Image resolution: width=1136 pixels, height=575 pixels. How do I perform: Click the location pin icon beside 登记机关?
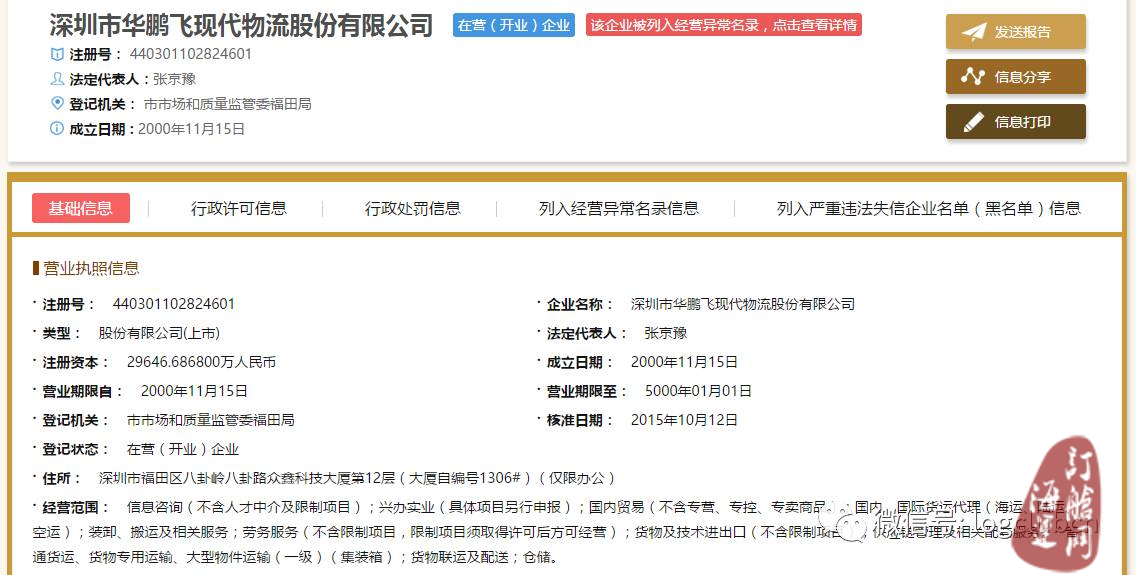click(57, 104)
